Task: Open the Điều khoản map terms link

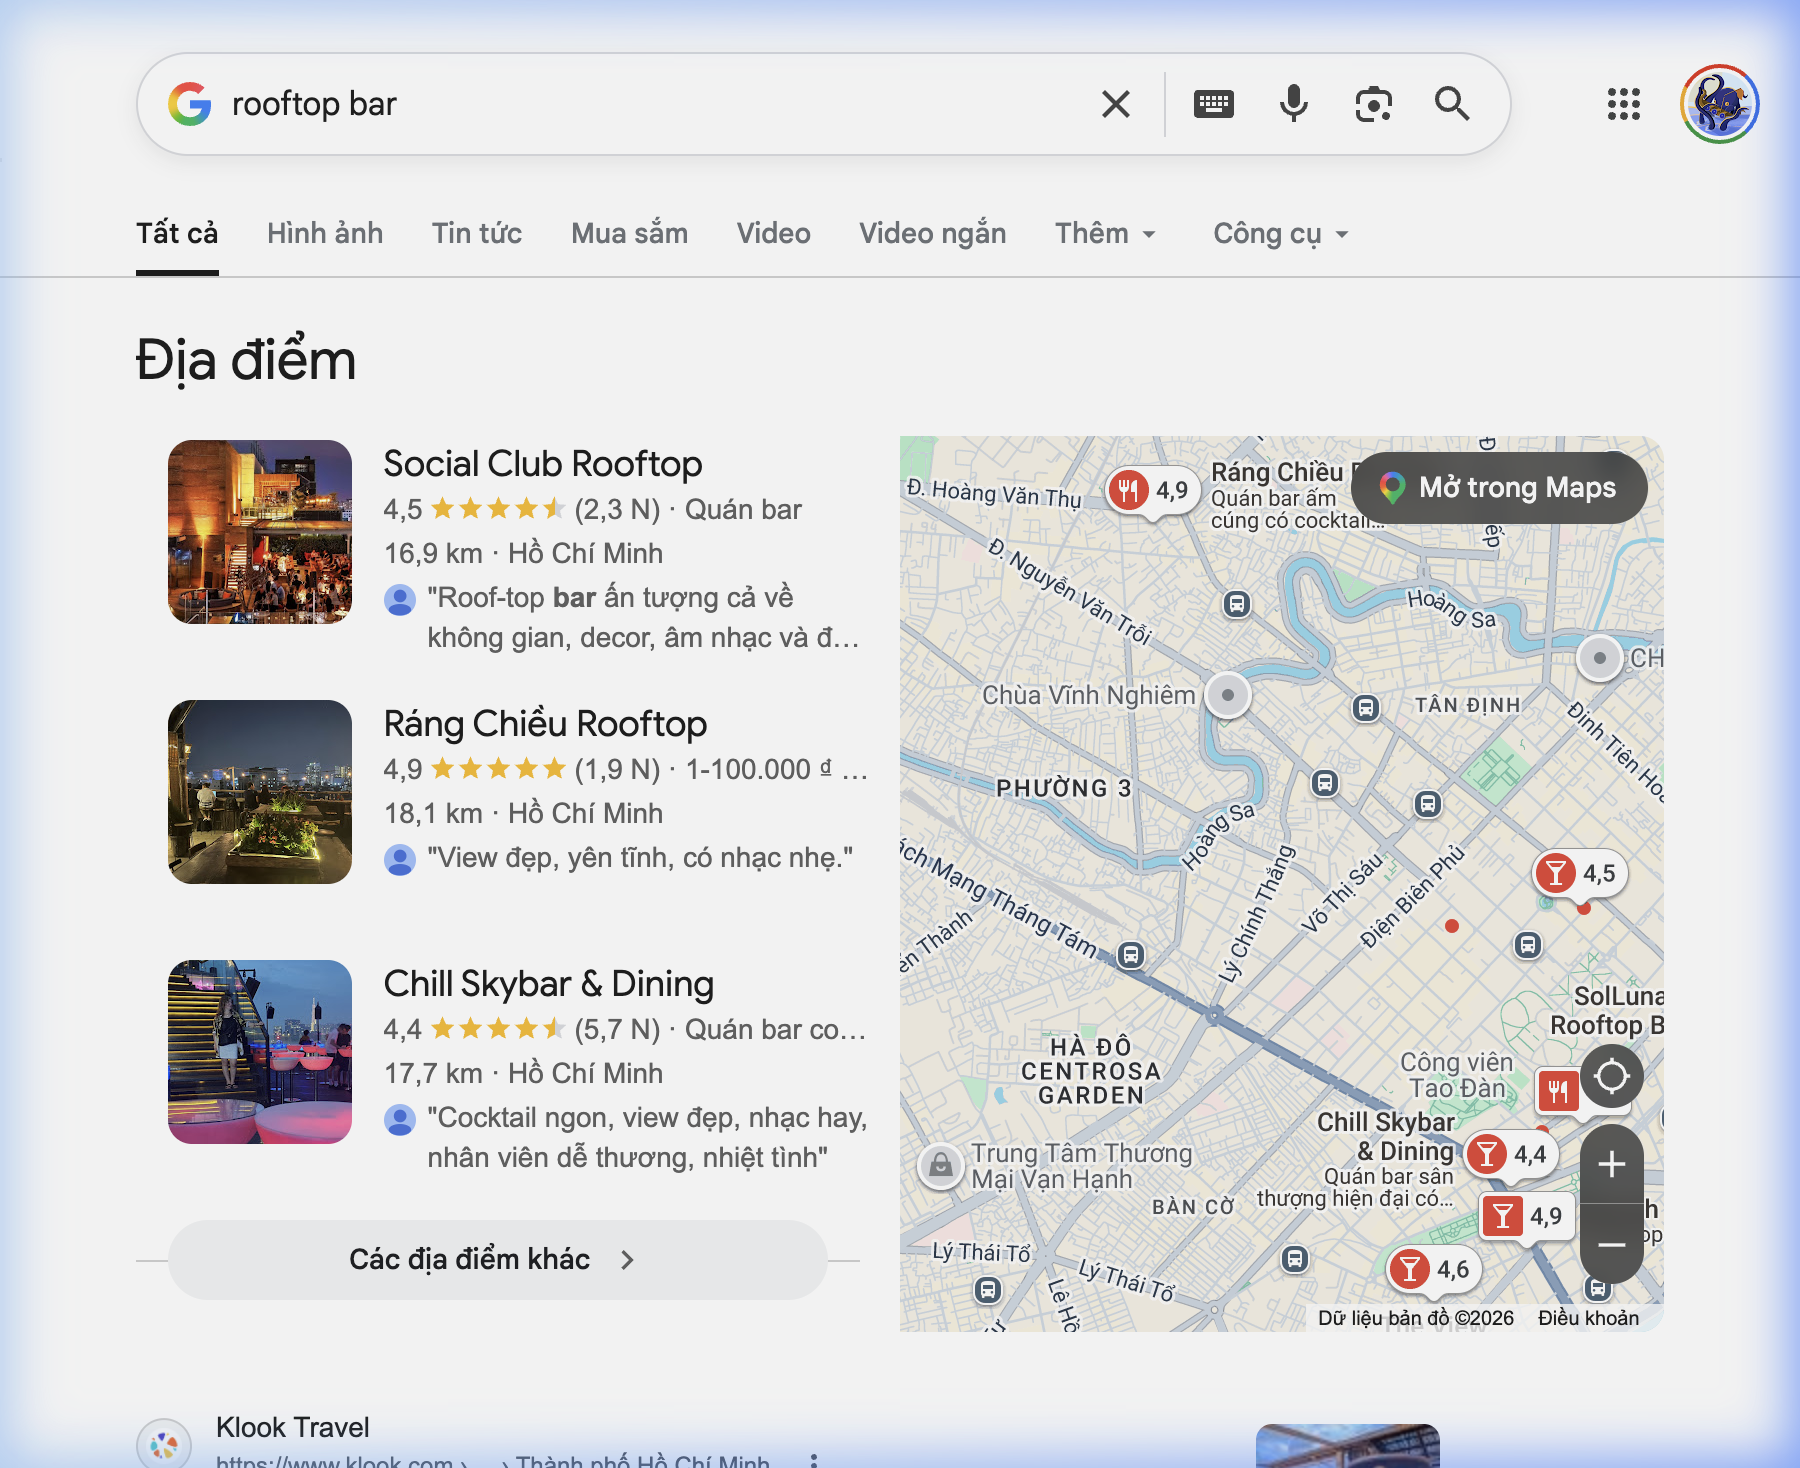Action: [1588, 1318]
